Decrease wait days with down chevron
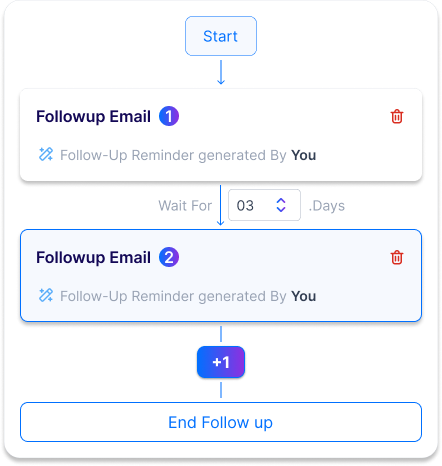Image resolution: width=442 pixels, height=466 pixels. [281, 209]
